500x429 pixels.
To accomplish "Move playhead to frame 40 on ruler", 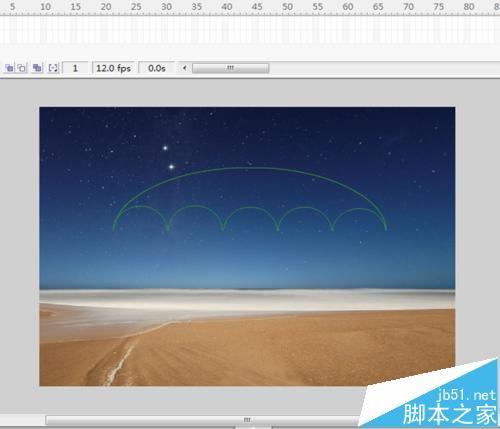I will (227, 7).
